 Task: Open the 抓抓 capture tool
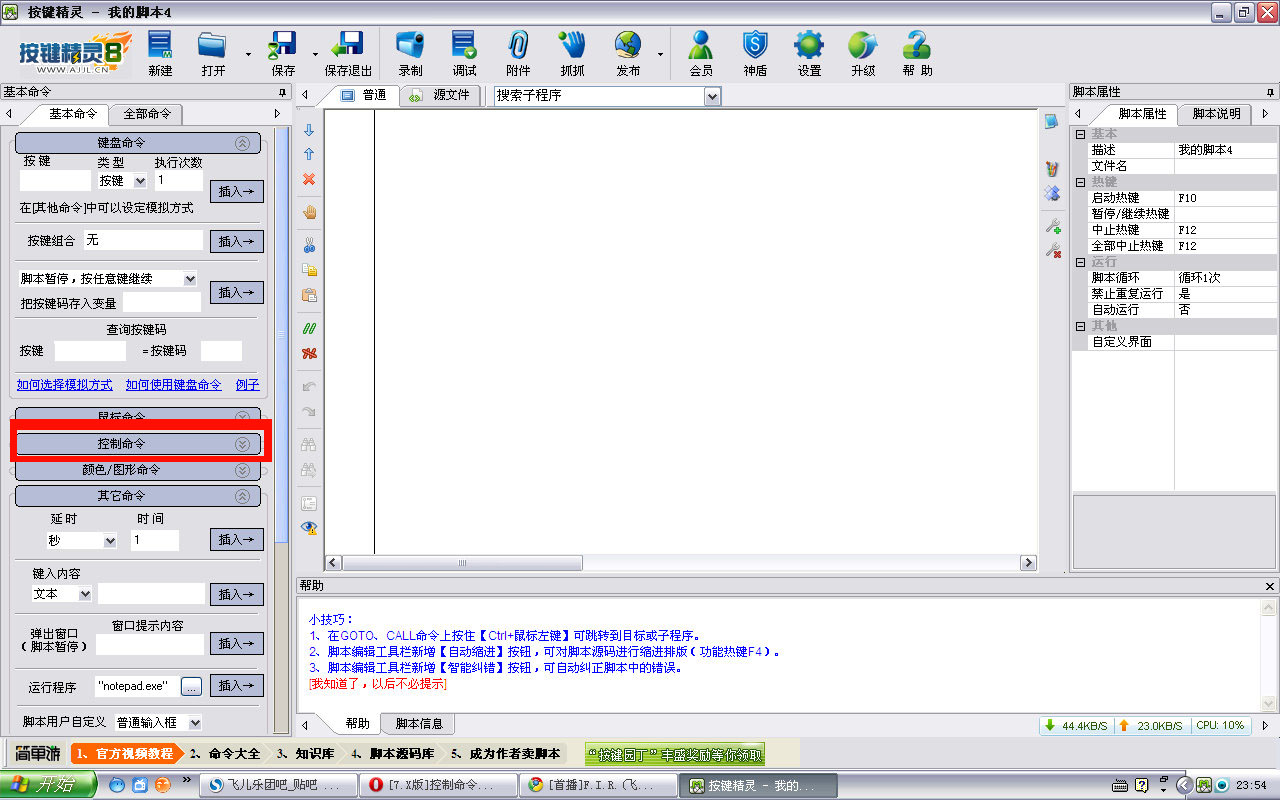tap(572, 53)
